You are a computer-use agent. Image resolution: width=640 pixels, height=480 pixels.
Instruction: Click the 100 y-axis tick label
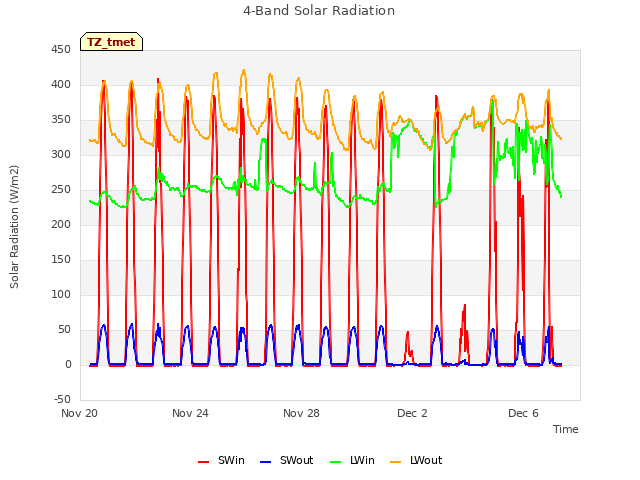click(x=61, y=294)
